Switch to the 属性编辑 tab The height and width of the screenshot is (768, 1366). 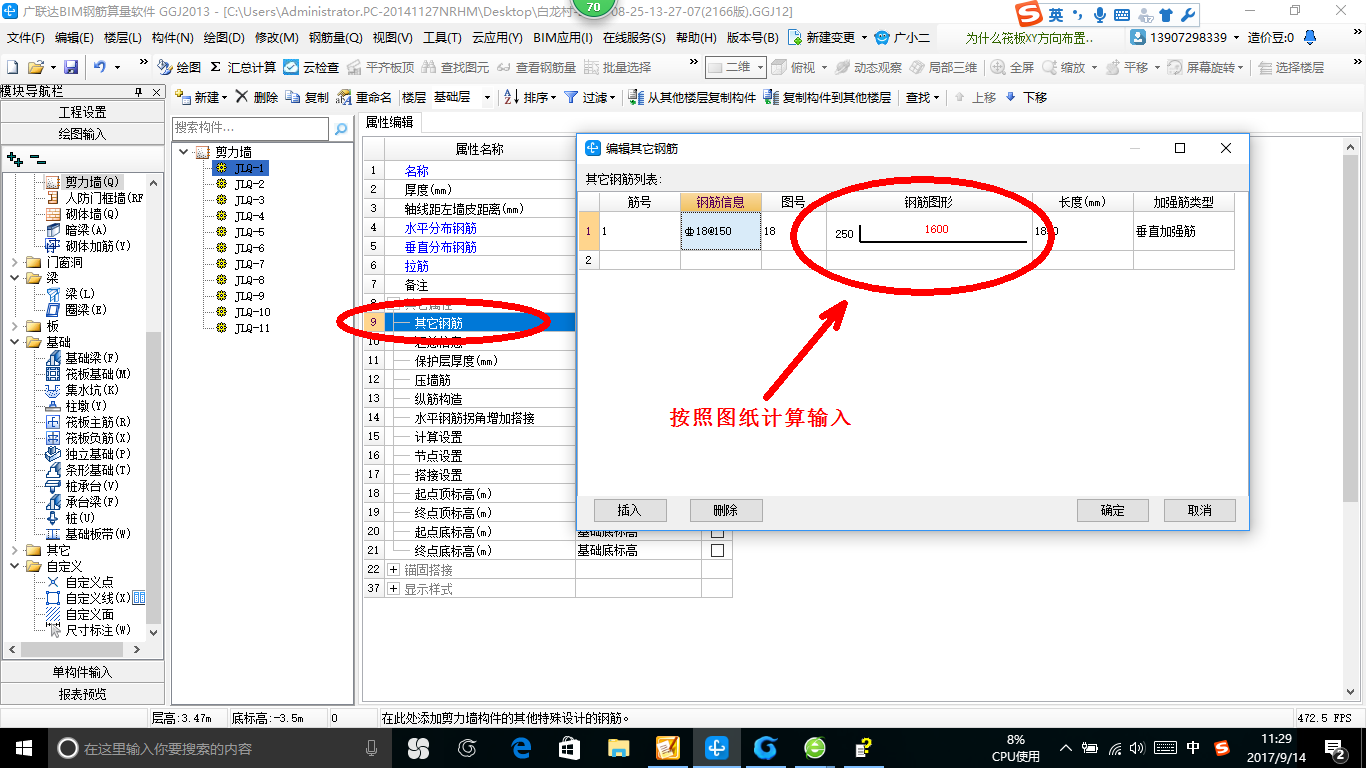coord(389,122)
